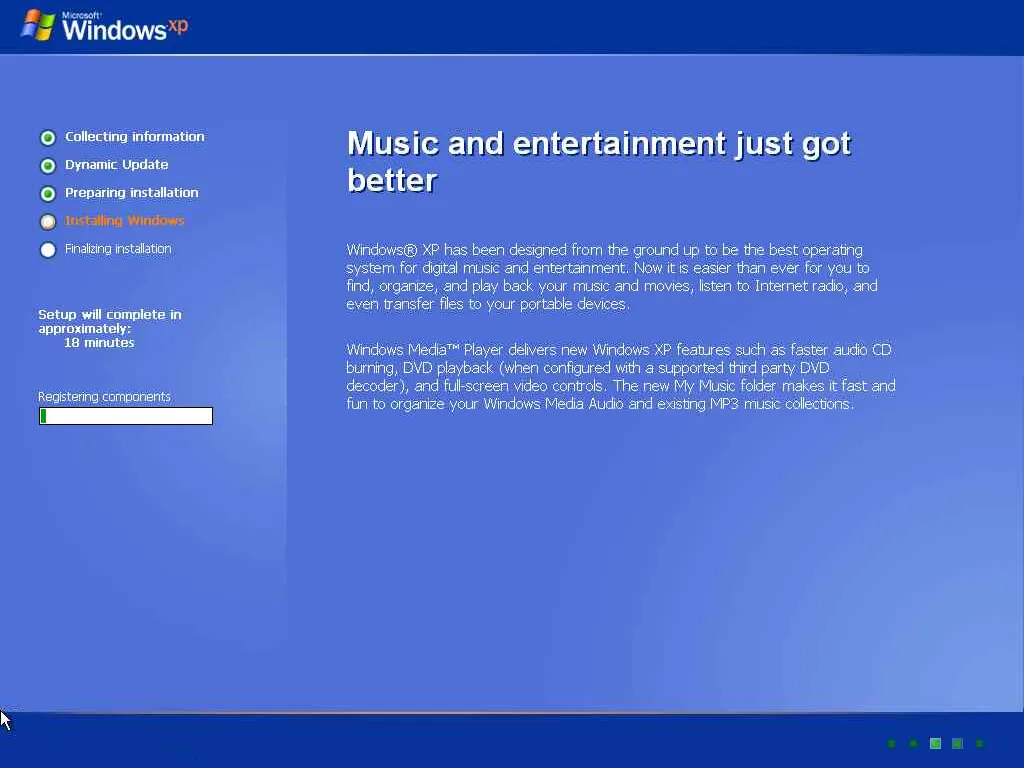Viewport: 1024px width, 768px height.
Task: Click the "18 minutes" time estimate
Action: tap(99, 343)
